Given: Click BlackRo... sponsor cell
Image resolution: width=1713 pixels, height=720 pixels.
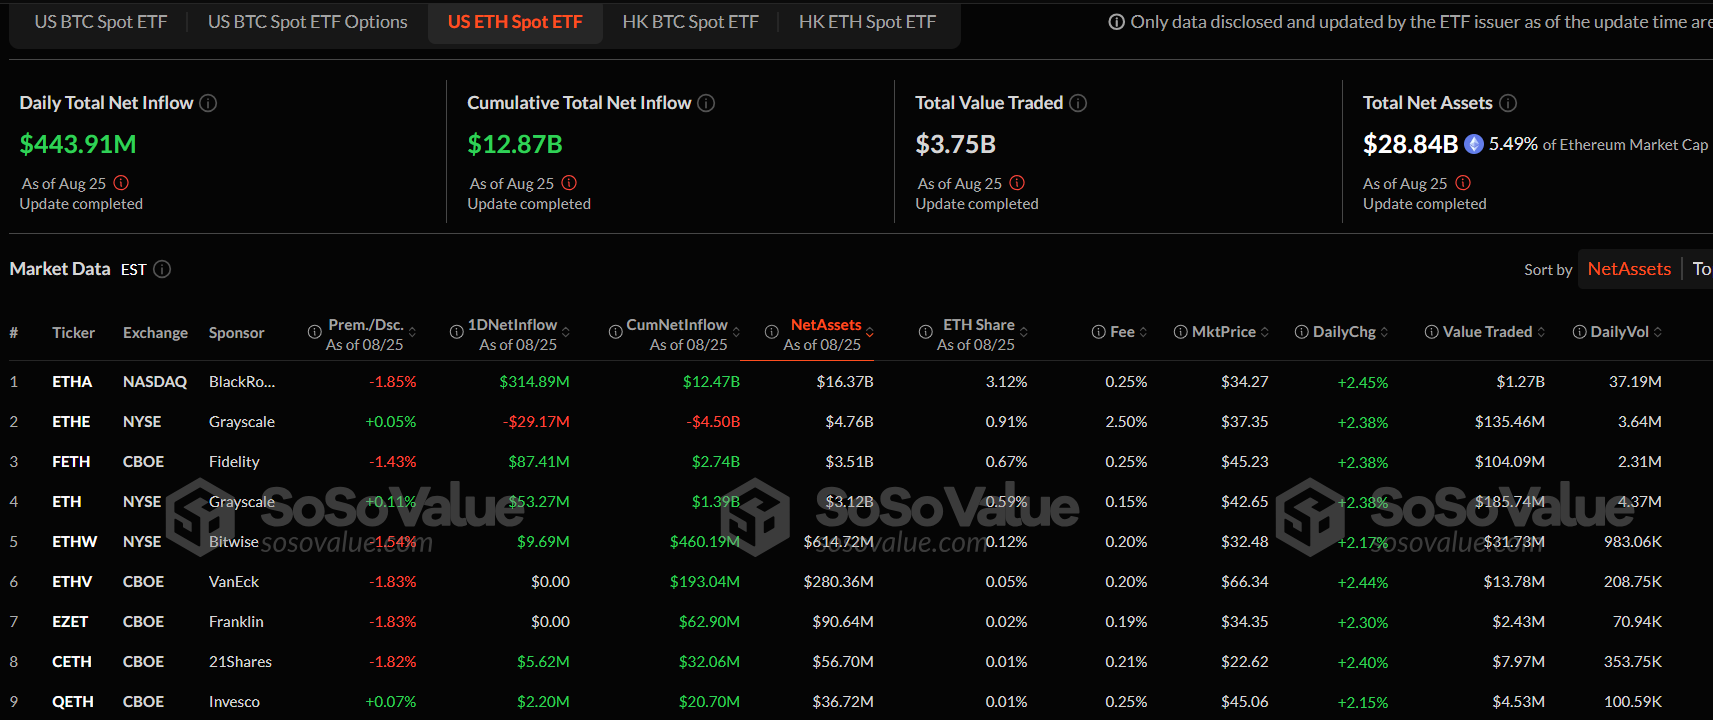Looking at the screenshot, I should (x=242, y=382).
